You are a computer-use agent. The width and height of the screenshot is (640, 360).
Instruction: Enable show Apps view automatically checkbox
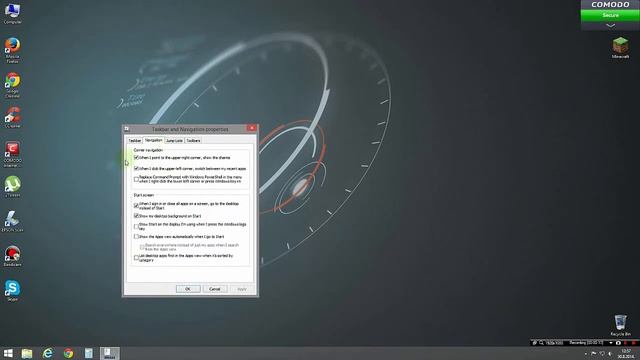point(136,237)
